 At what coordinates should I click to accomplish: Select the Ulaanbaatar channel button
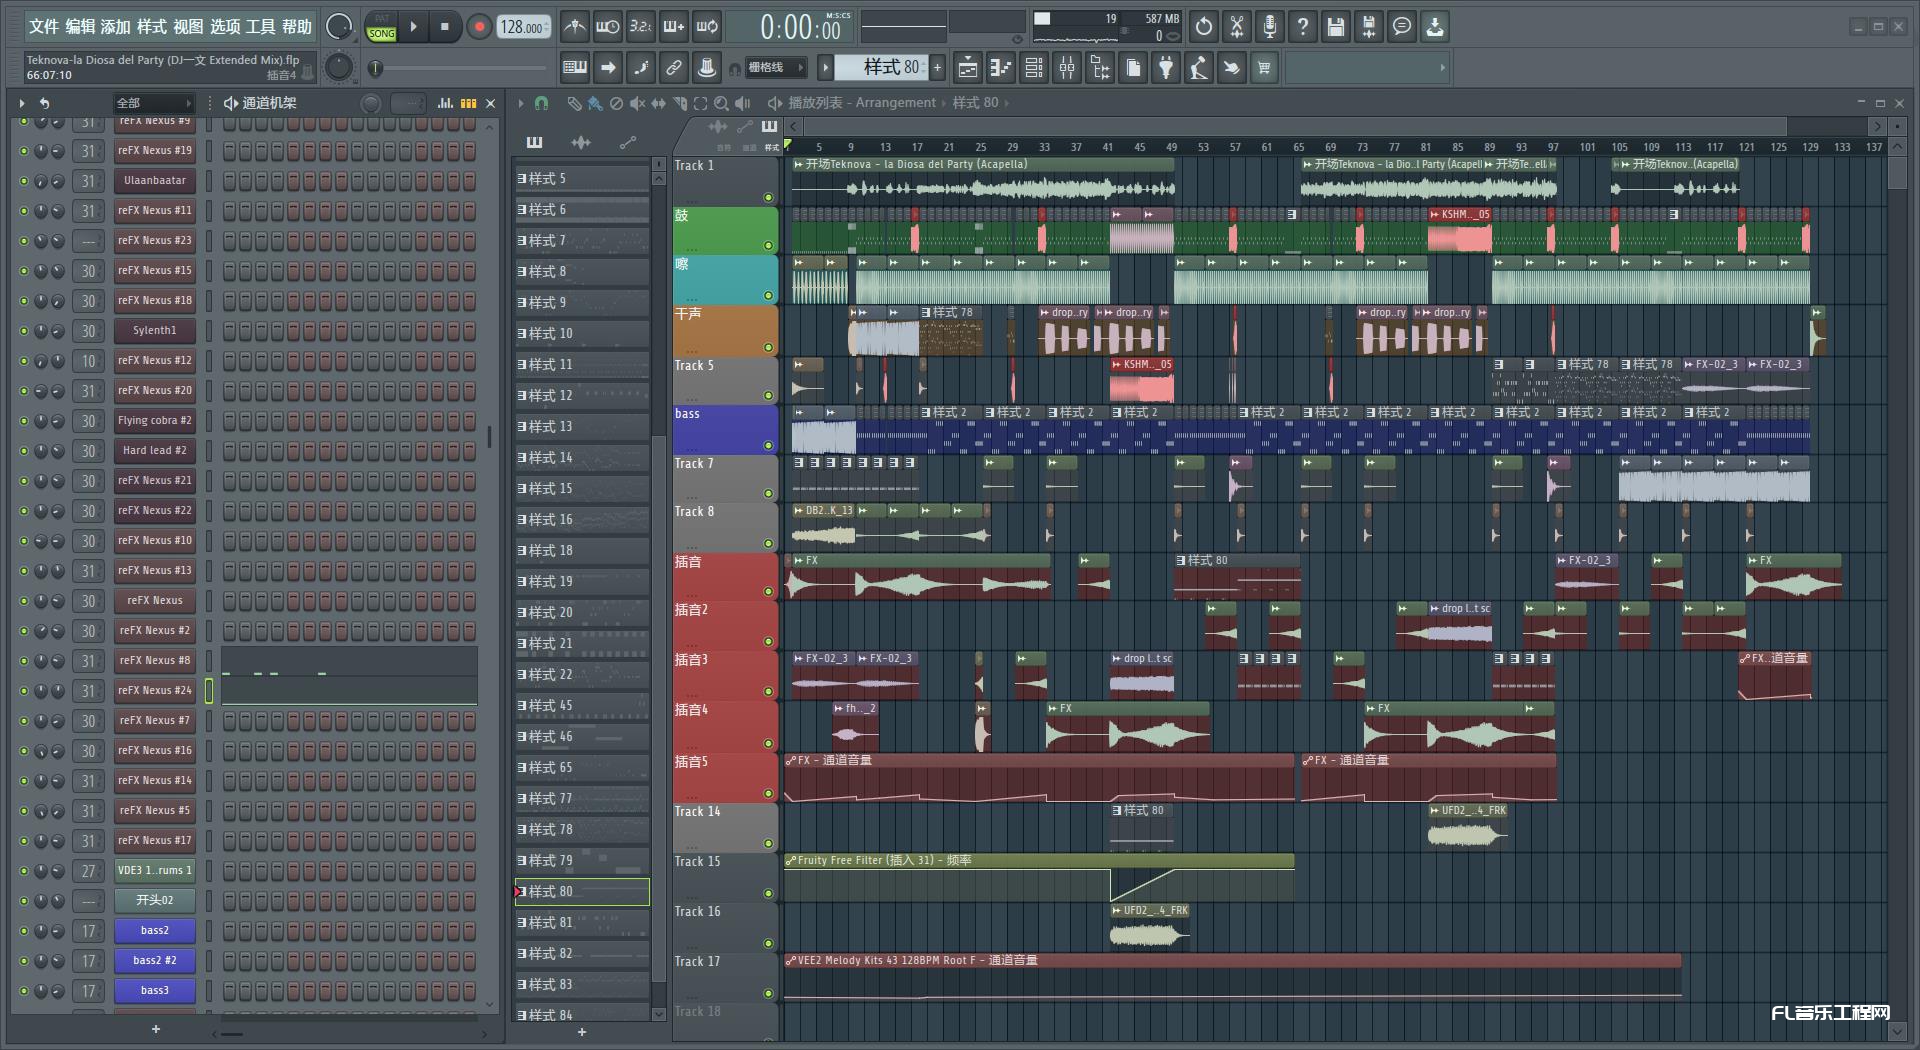click(x=155, y=181)
